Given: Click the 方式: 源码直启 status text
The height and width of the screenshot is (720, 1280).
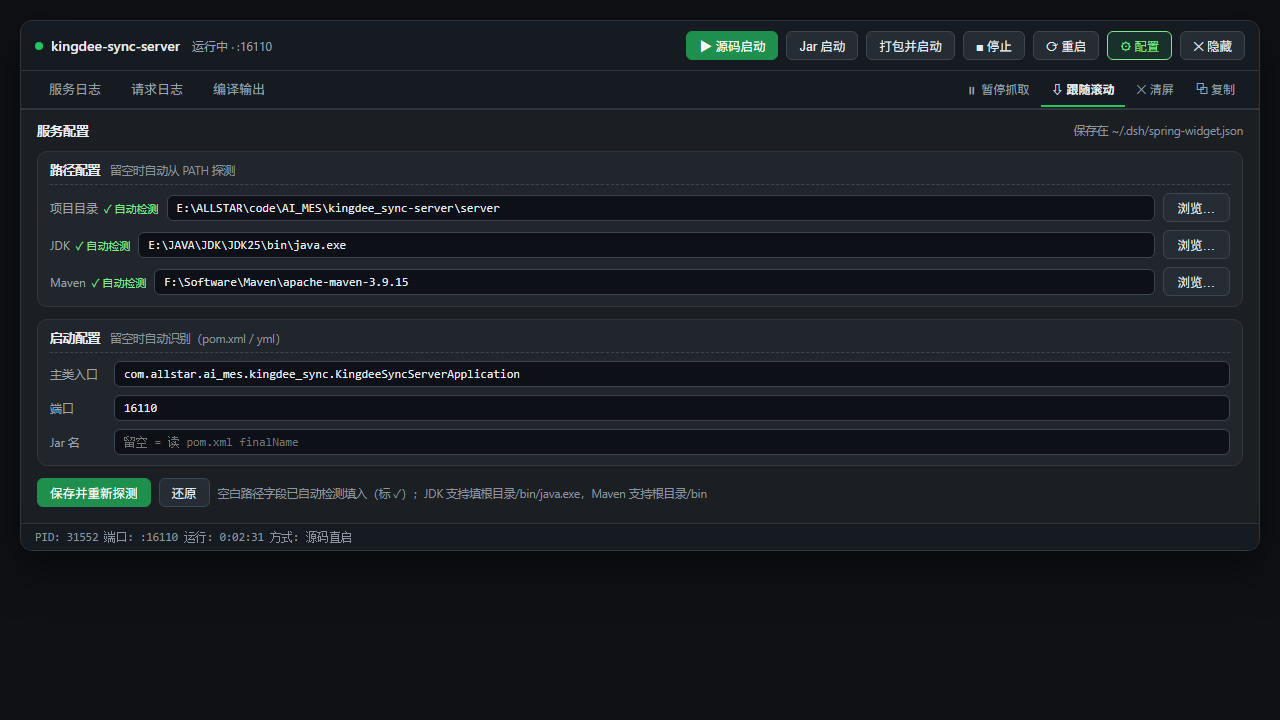Looking at the screenshot, I should 311,537.
